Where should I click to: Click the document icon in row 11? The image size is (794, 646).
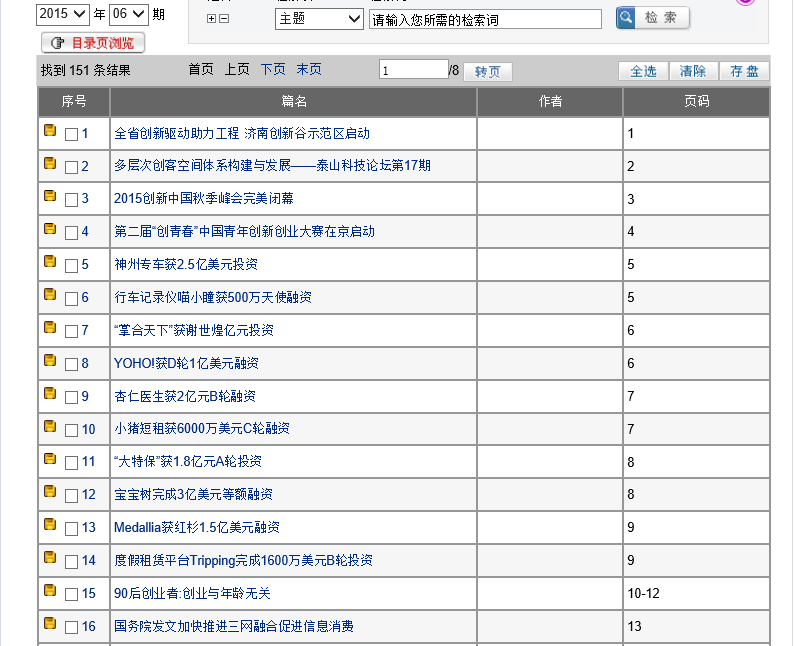click(x=50, y=459)
